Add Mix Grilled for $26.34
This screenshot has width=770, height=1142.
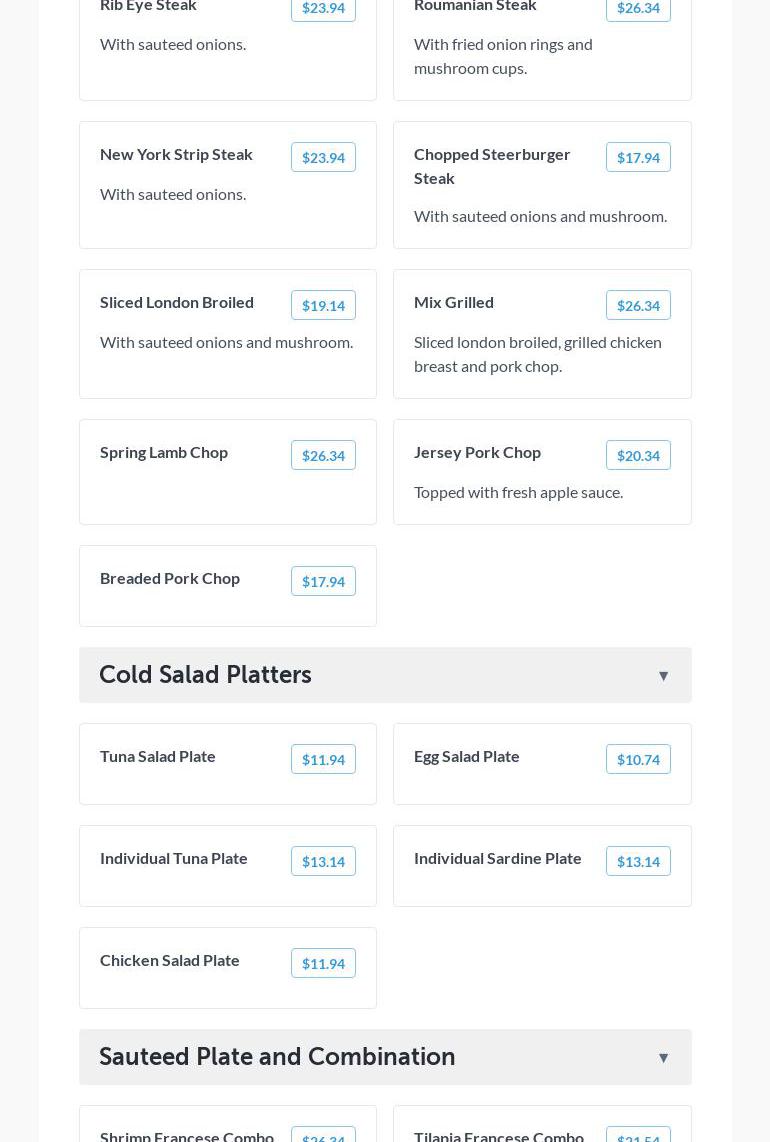(x=638, y=306)
